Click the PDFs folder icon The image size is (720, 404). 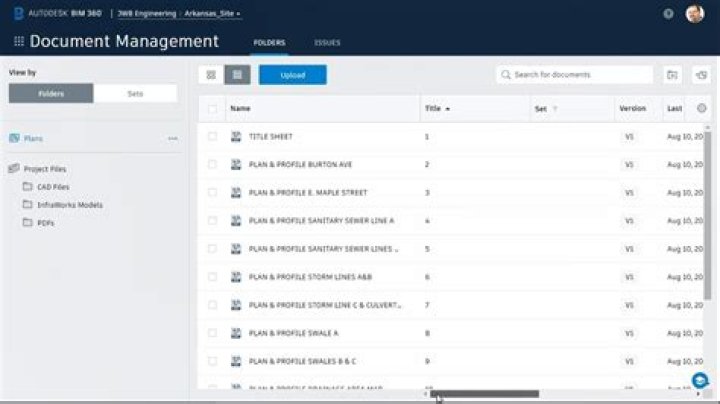[x=28, y=222]
